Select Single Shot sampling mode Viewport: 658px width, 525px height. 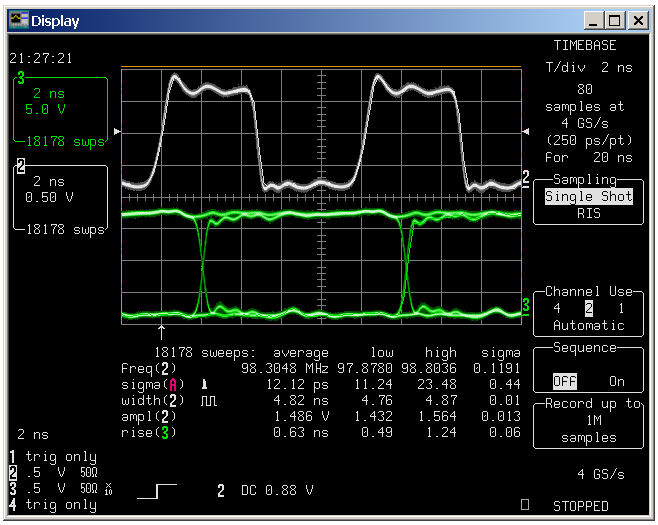coord(588,197)
